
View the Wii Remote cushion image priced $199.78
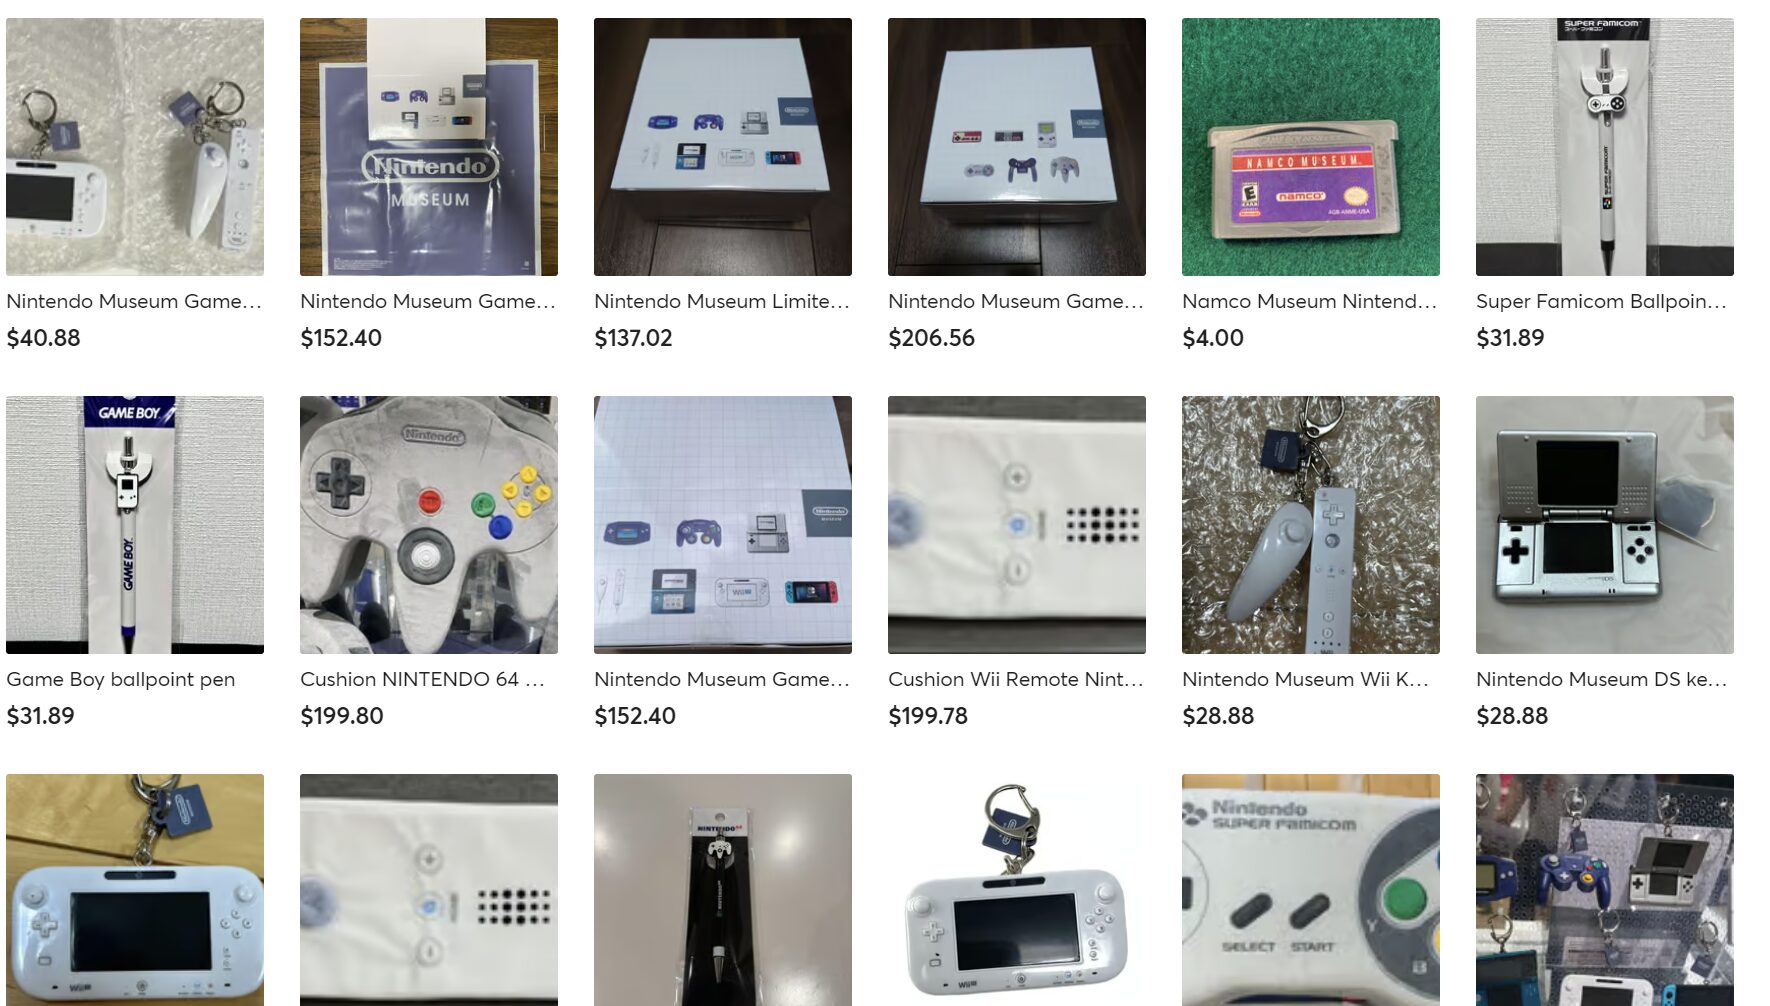click(x=1016, y=524)
